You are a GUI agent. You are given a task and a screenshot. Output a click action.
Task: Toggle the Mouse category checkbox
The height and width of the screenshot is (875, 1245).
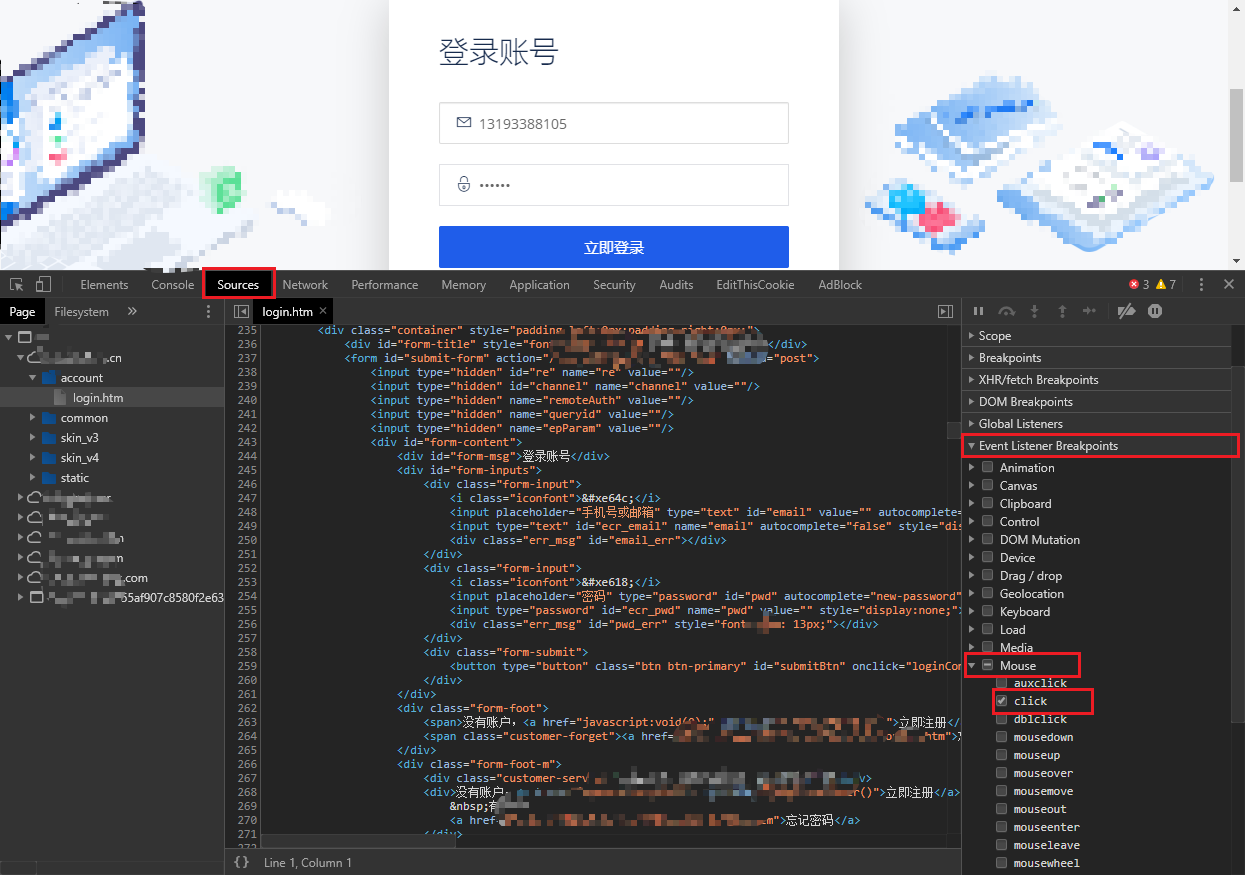coord(988,665)
